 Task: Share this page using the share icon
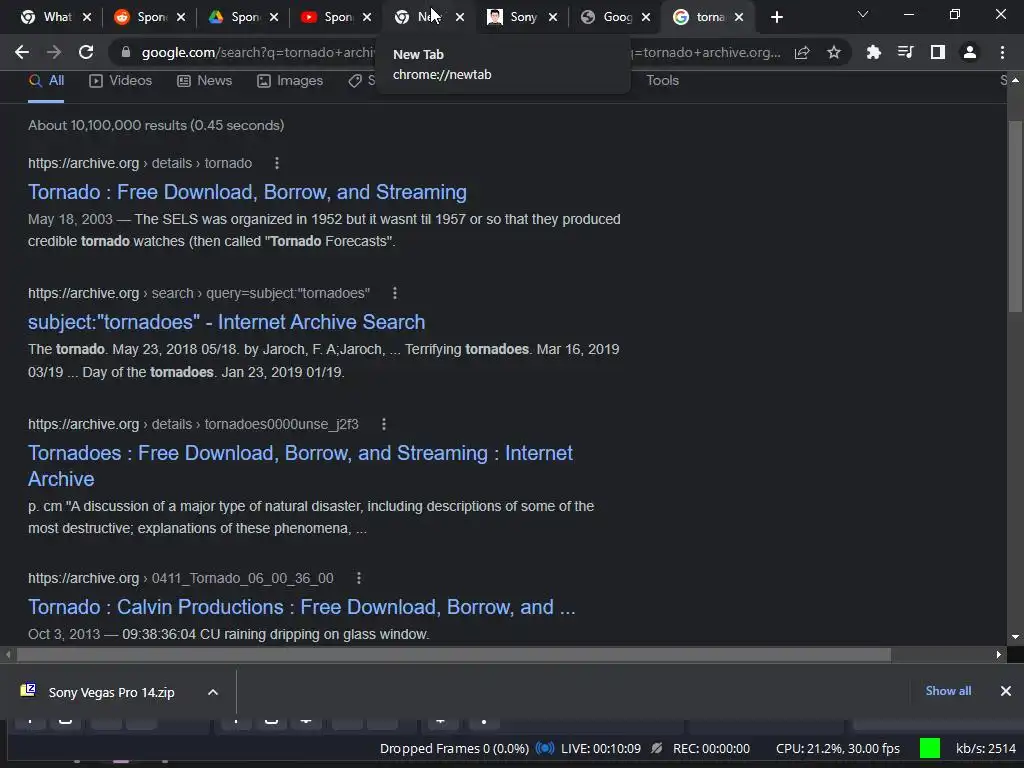(802, 52)
